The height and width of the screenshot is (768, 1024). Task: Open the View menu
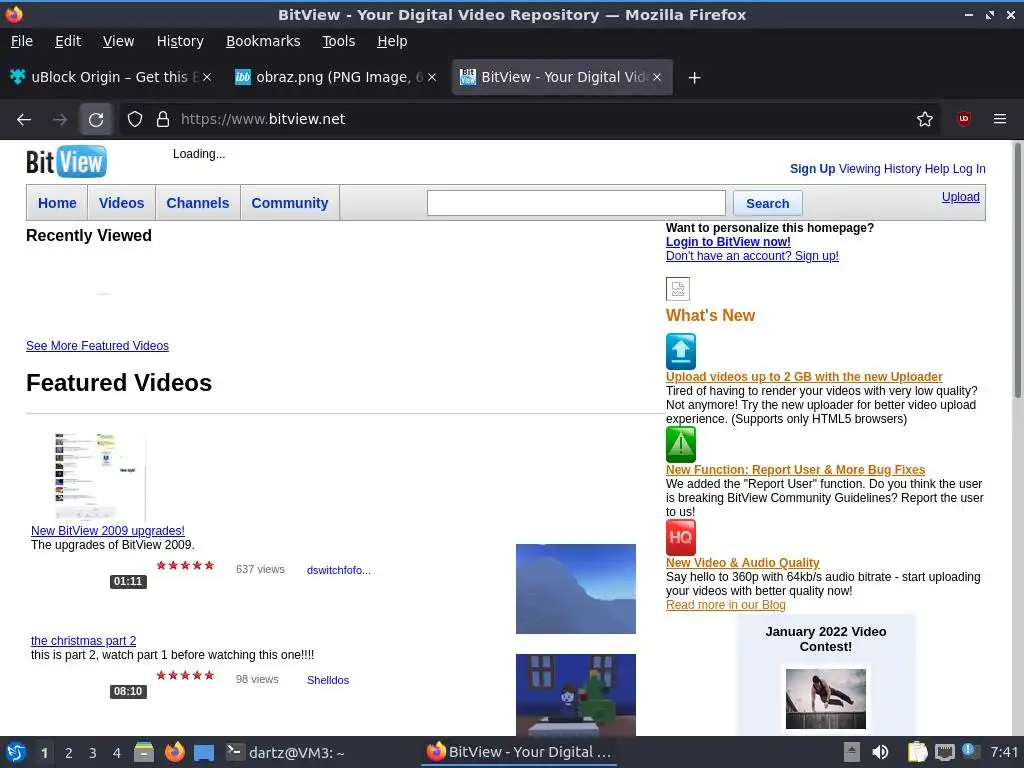pyautogui.click(x=118, y=41)
